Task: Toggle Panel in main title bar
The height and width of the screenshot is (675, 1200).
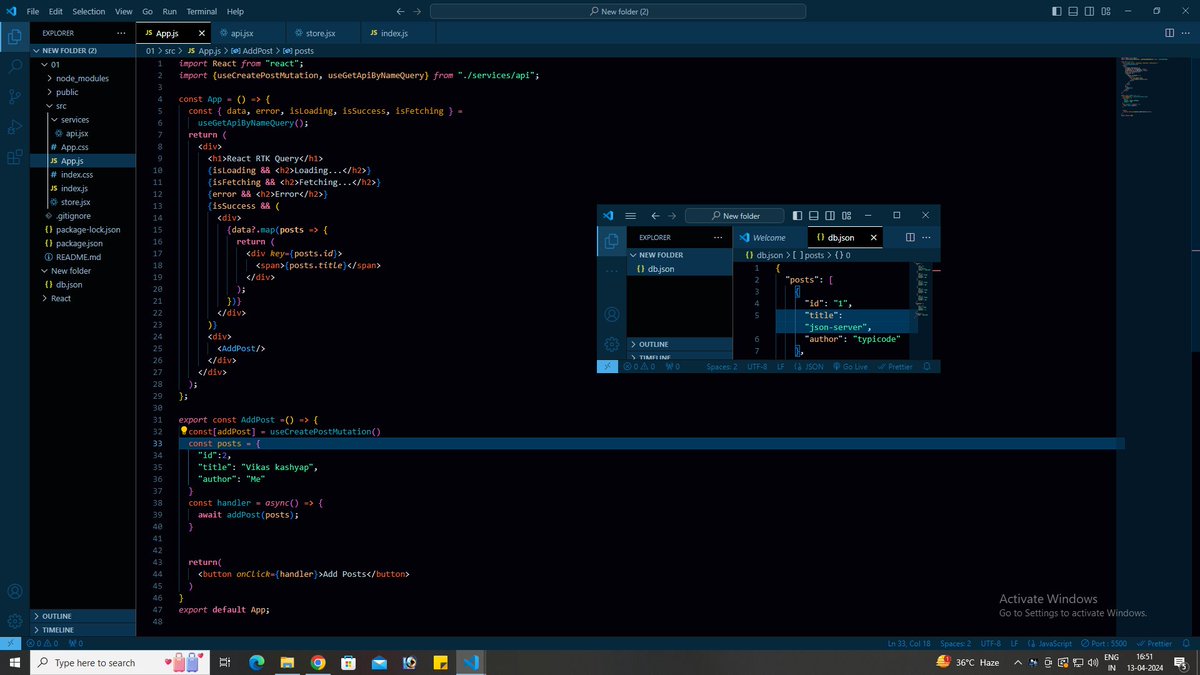Action: coord(1074,11)
